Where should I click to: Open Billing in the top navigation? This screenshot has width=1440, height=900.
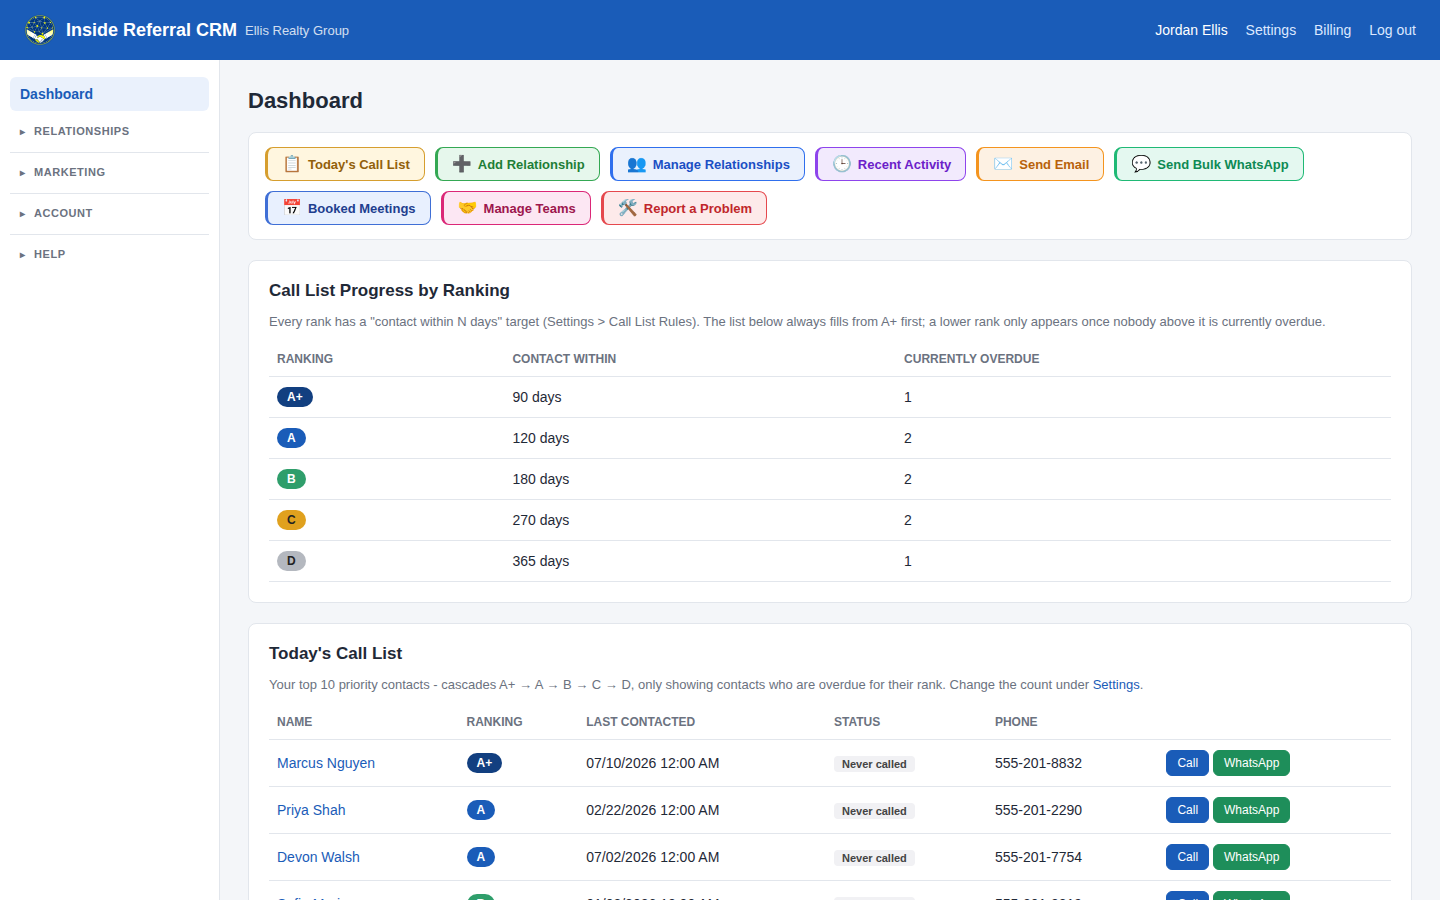[x=1332, y=30]
